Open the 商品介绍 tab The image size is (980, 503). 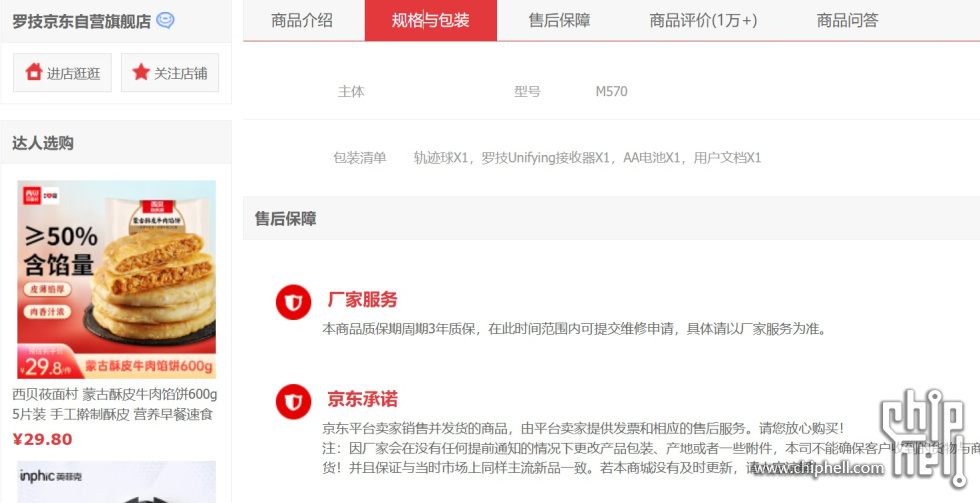pyautogui.click(x=302, y=21)
